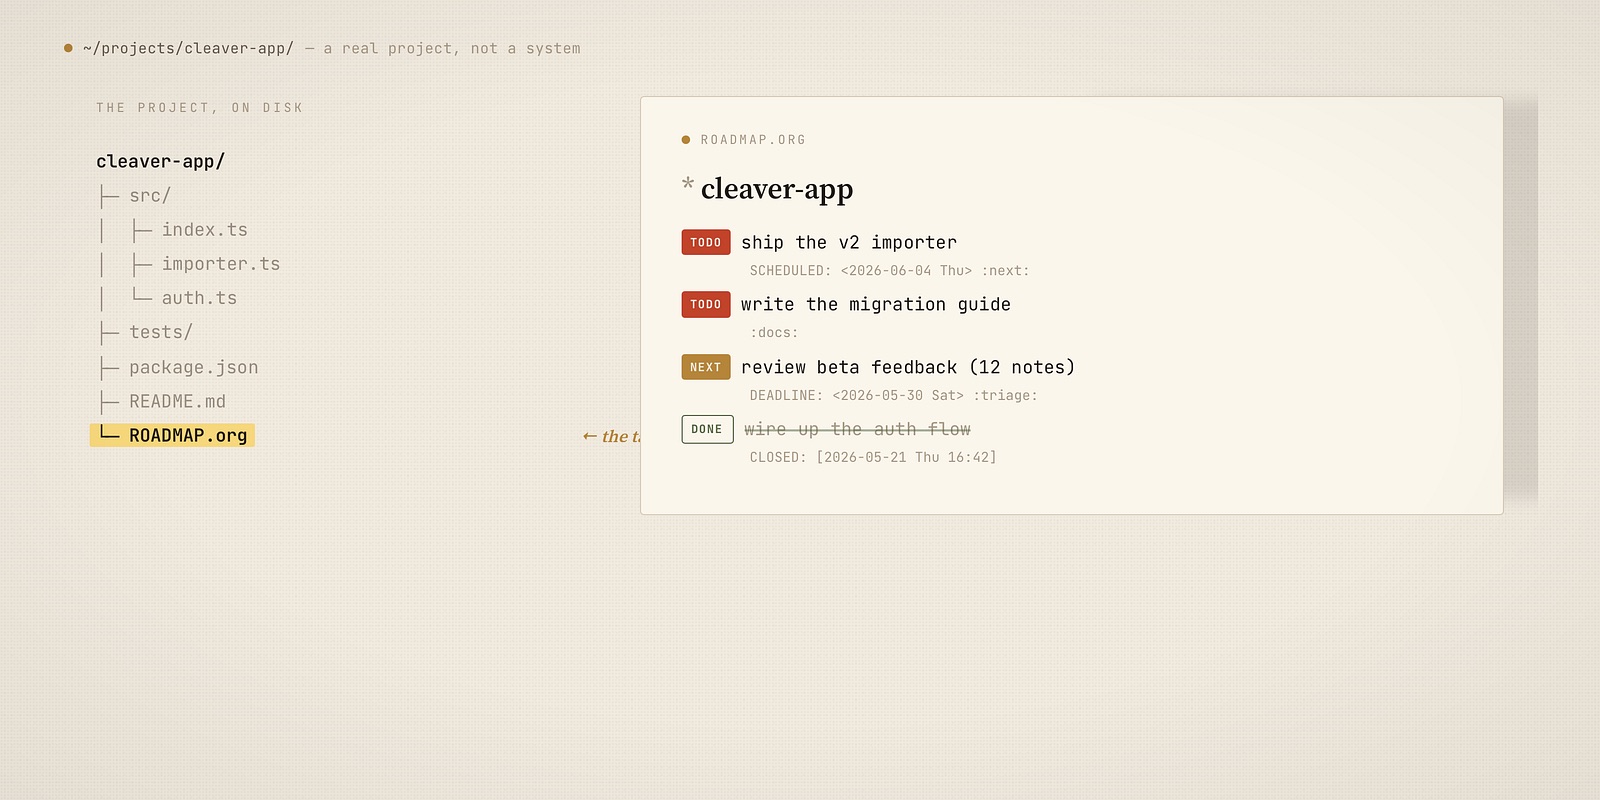
Task: Open index.ts in the file tree
Action: pos(205,230)
